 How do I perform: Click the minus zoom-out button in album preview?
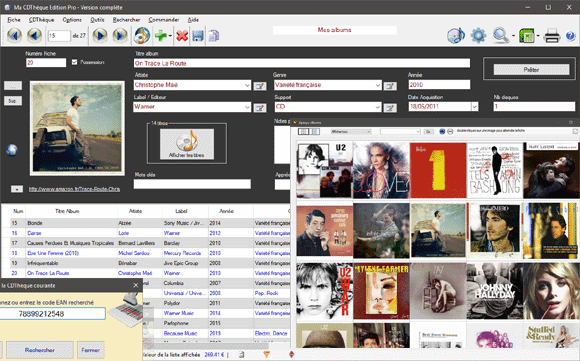450,131
